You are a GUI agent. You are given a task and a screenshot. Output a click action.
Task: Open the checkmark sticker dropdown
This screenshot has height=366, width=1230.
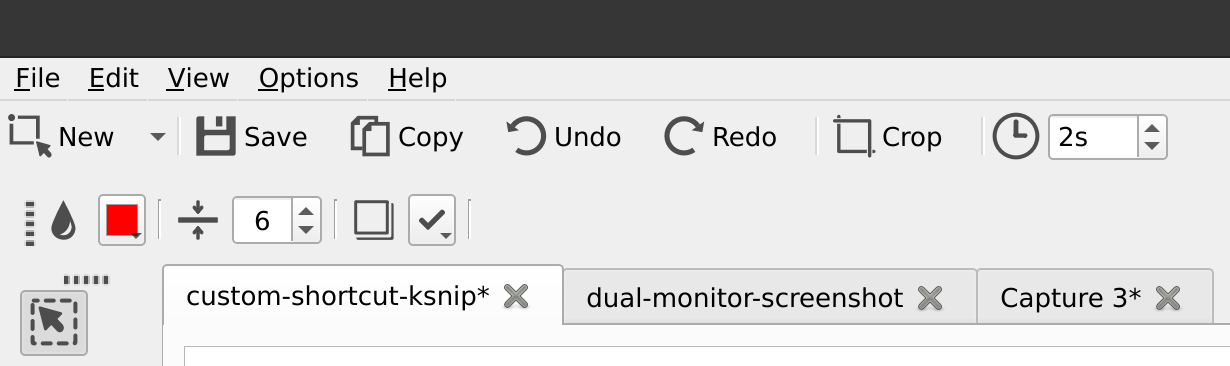(x=432, y=220)
